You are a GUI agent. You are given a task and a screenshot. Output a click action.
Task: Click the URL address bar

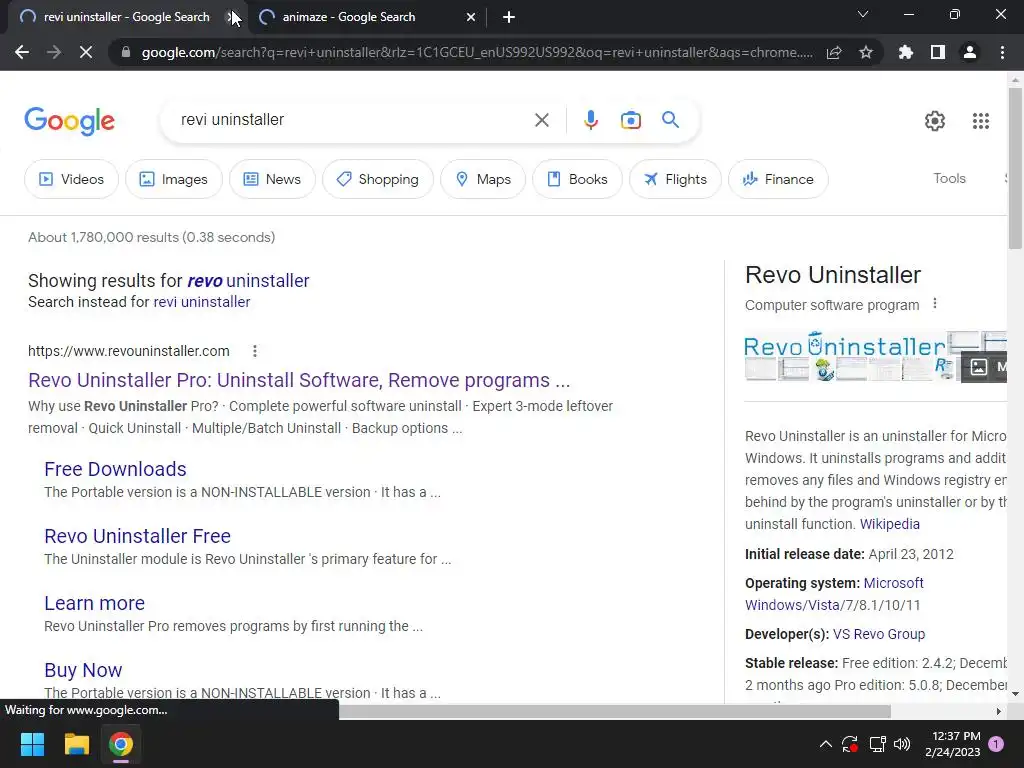(x=477, y=52)
